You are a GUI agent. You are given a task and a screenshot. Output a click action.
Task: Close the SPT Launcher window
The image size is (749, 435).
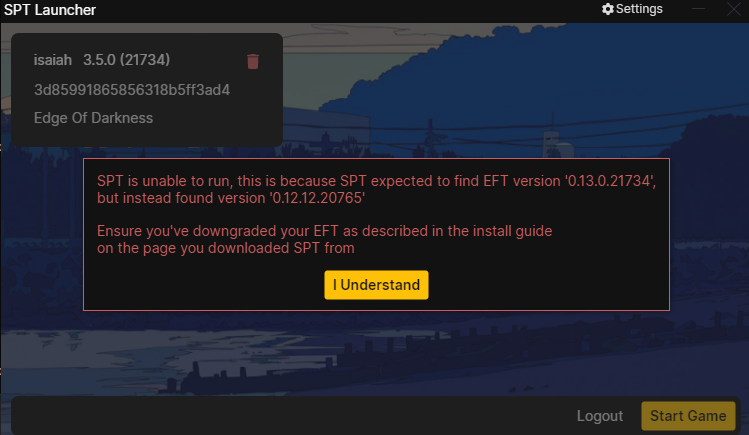coord(734,9)
